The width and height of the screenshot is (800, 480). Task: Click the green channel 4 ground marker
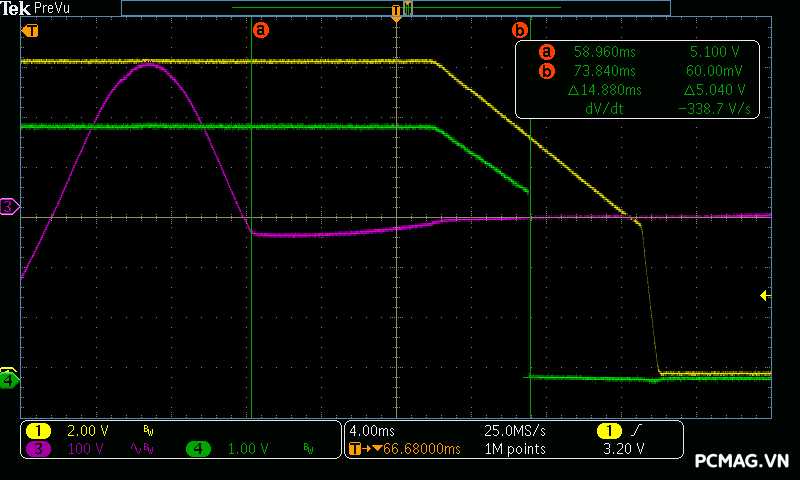(9, 380)
